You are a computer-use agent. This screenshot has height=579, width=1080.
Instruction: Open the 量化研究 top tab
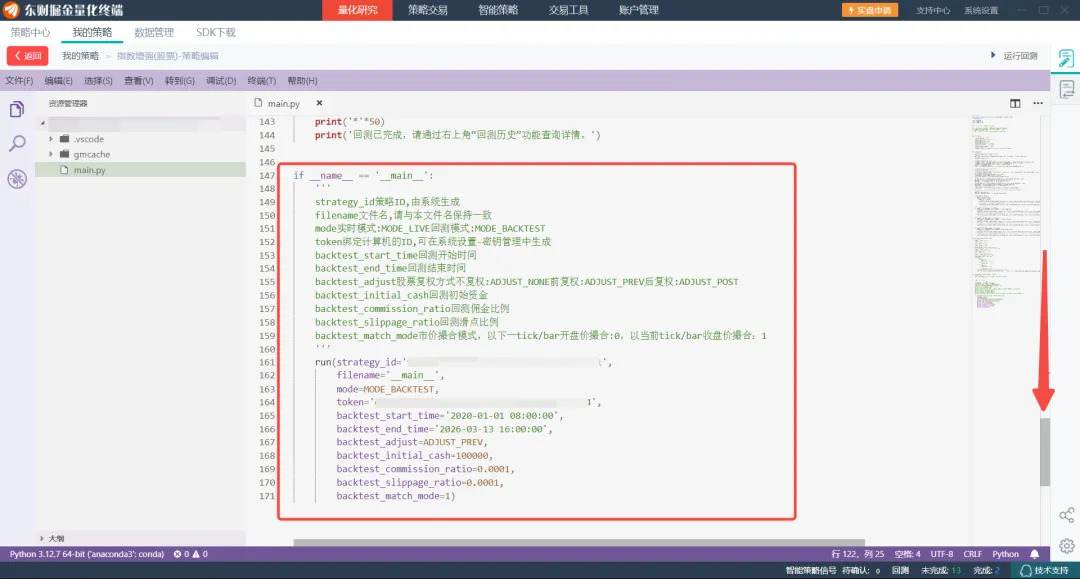tap(357, 10)
